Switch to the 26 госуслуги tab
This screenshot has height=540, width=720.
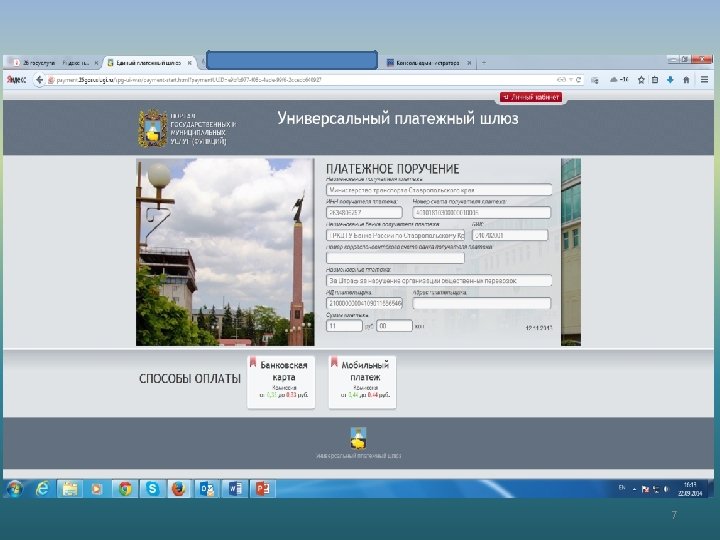point(54,63)
